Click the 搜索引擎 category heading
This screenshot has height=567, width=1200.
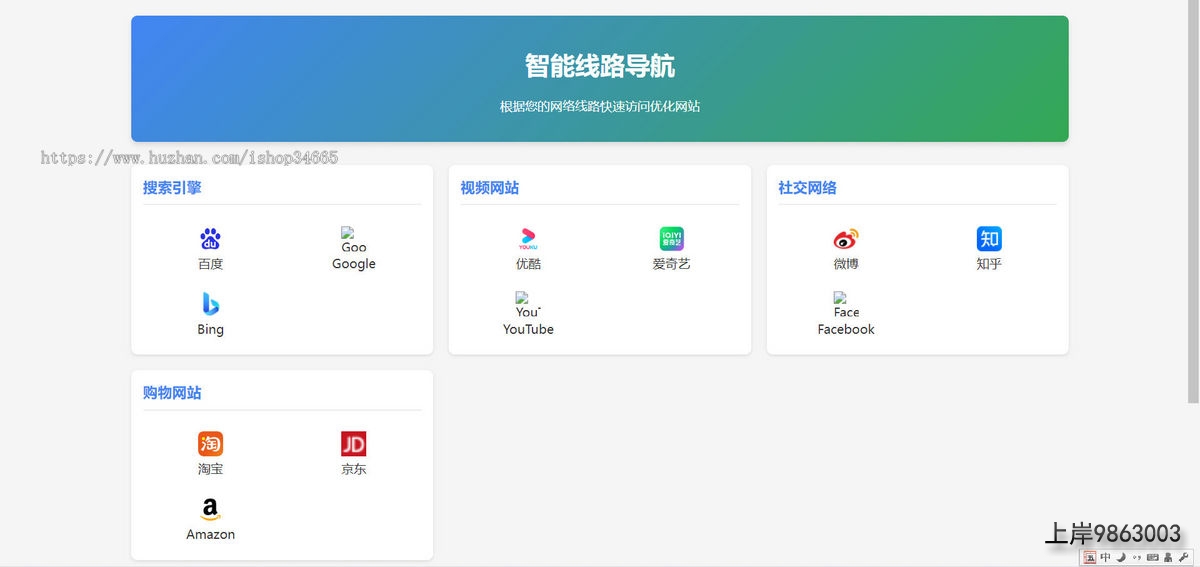[172, 188]
